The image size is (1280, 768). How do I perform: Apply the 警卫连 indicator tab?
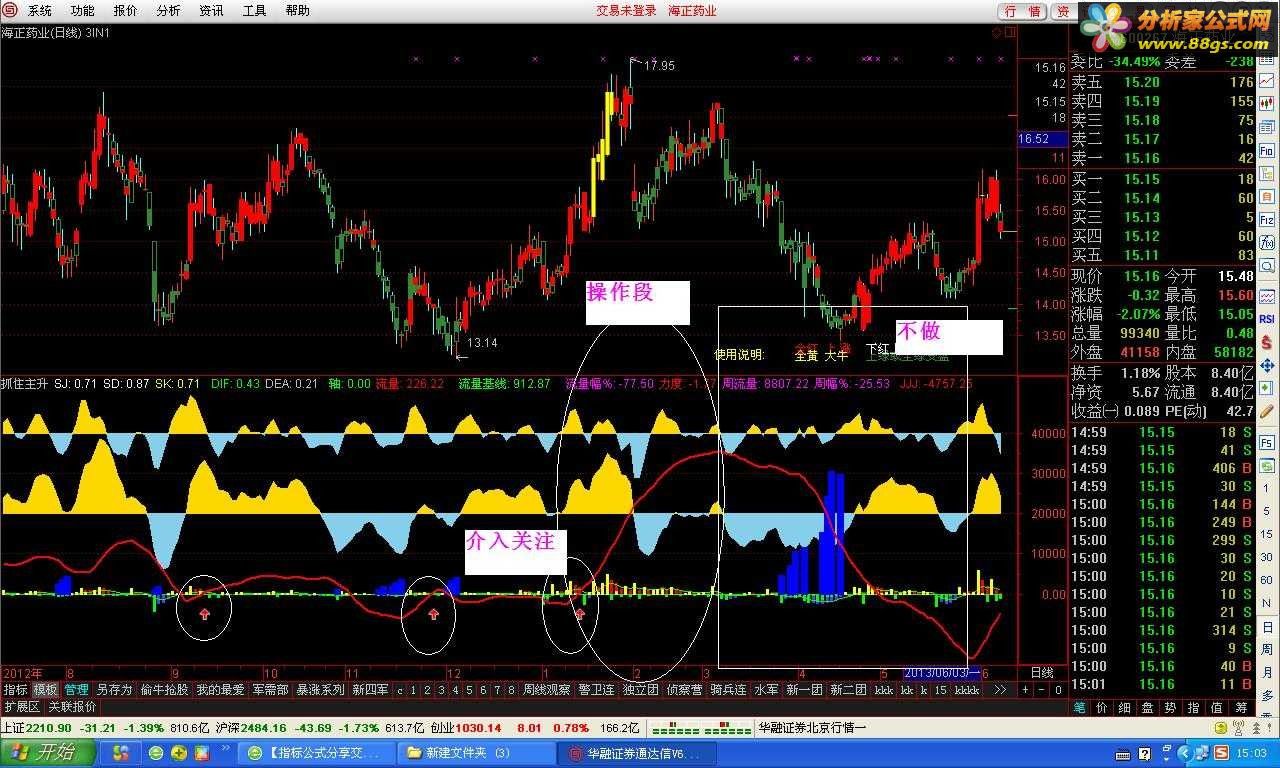596,690
